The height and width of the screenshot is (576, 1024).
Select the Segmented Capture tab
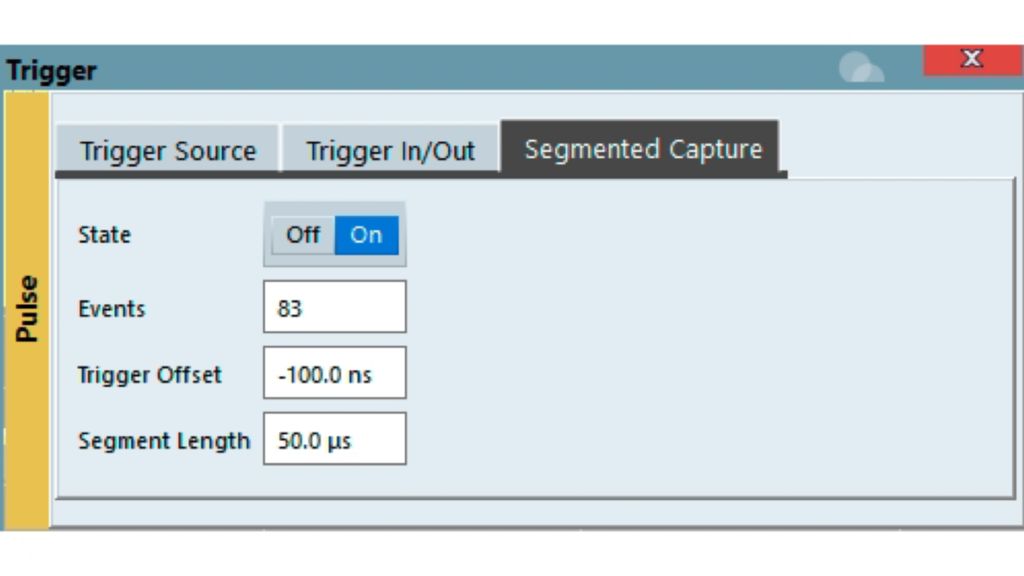click(642, 149)
